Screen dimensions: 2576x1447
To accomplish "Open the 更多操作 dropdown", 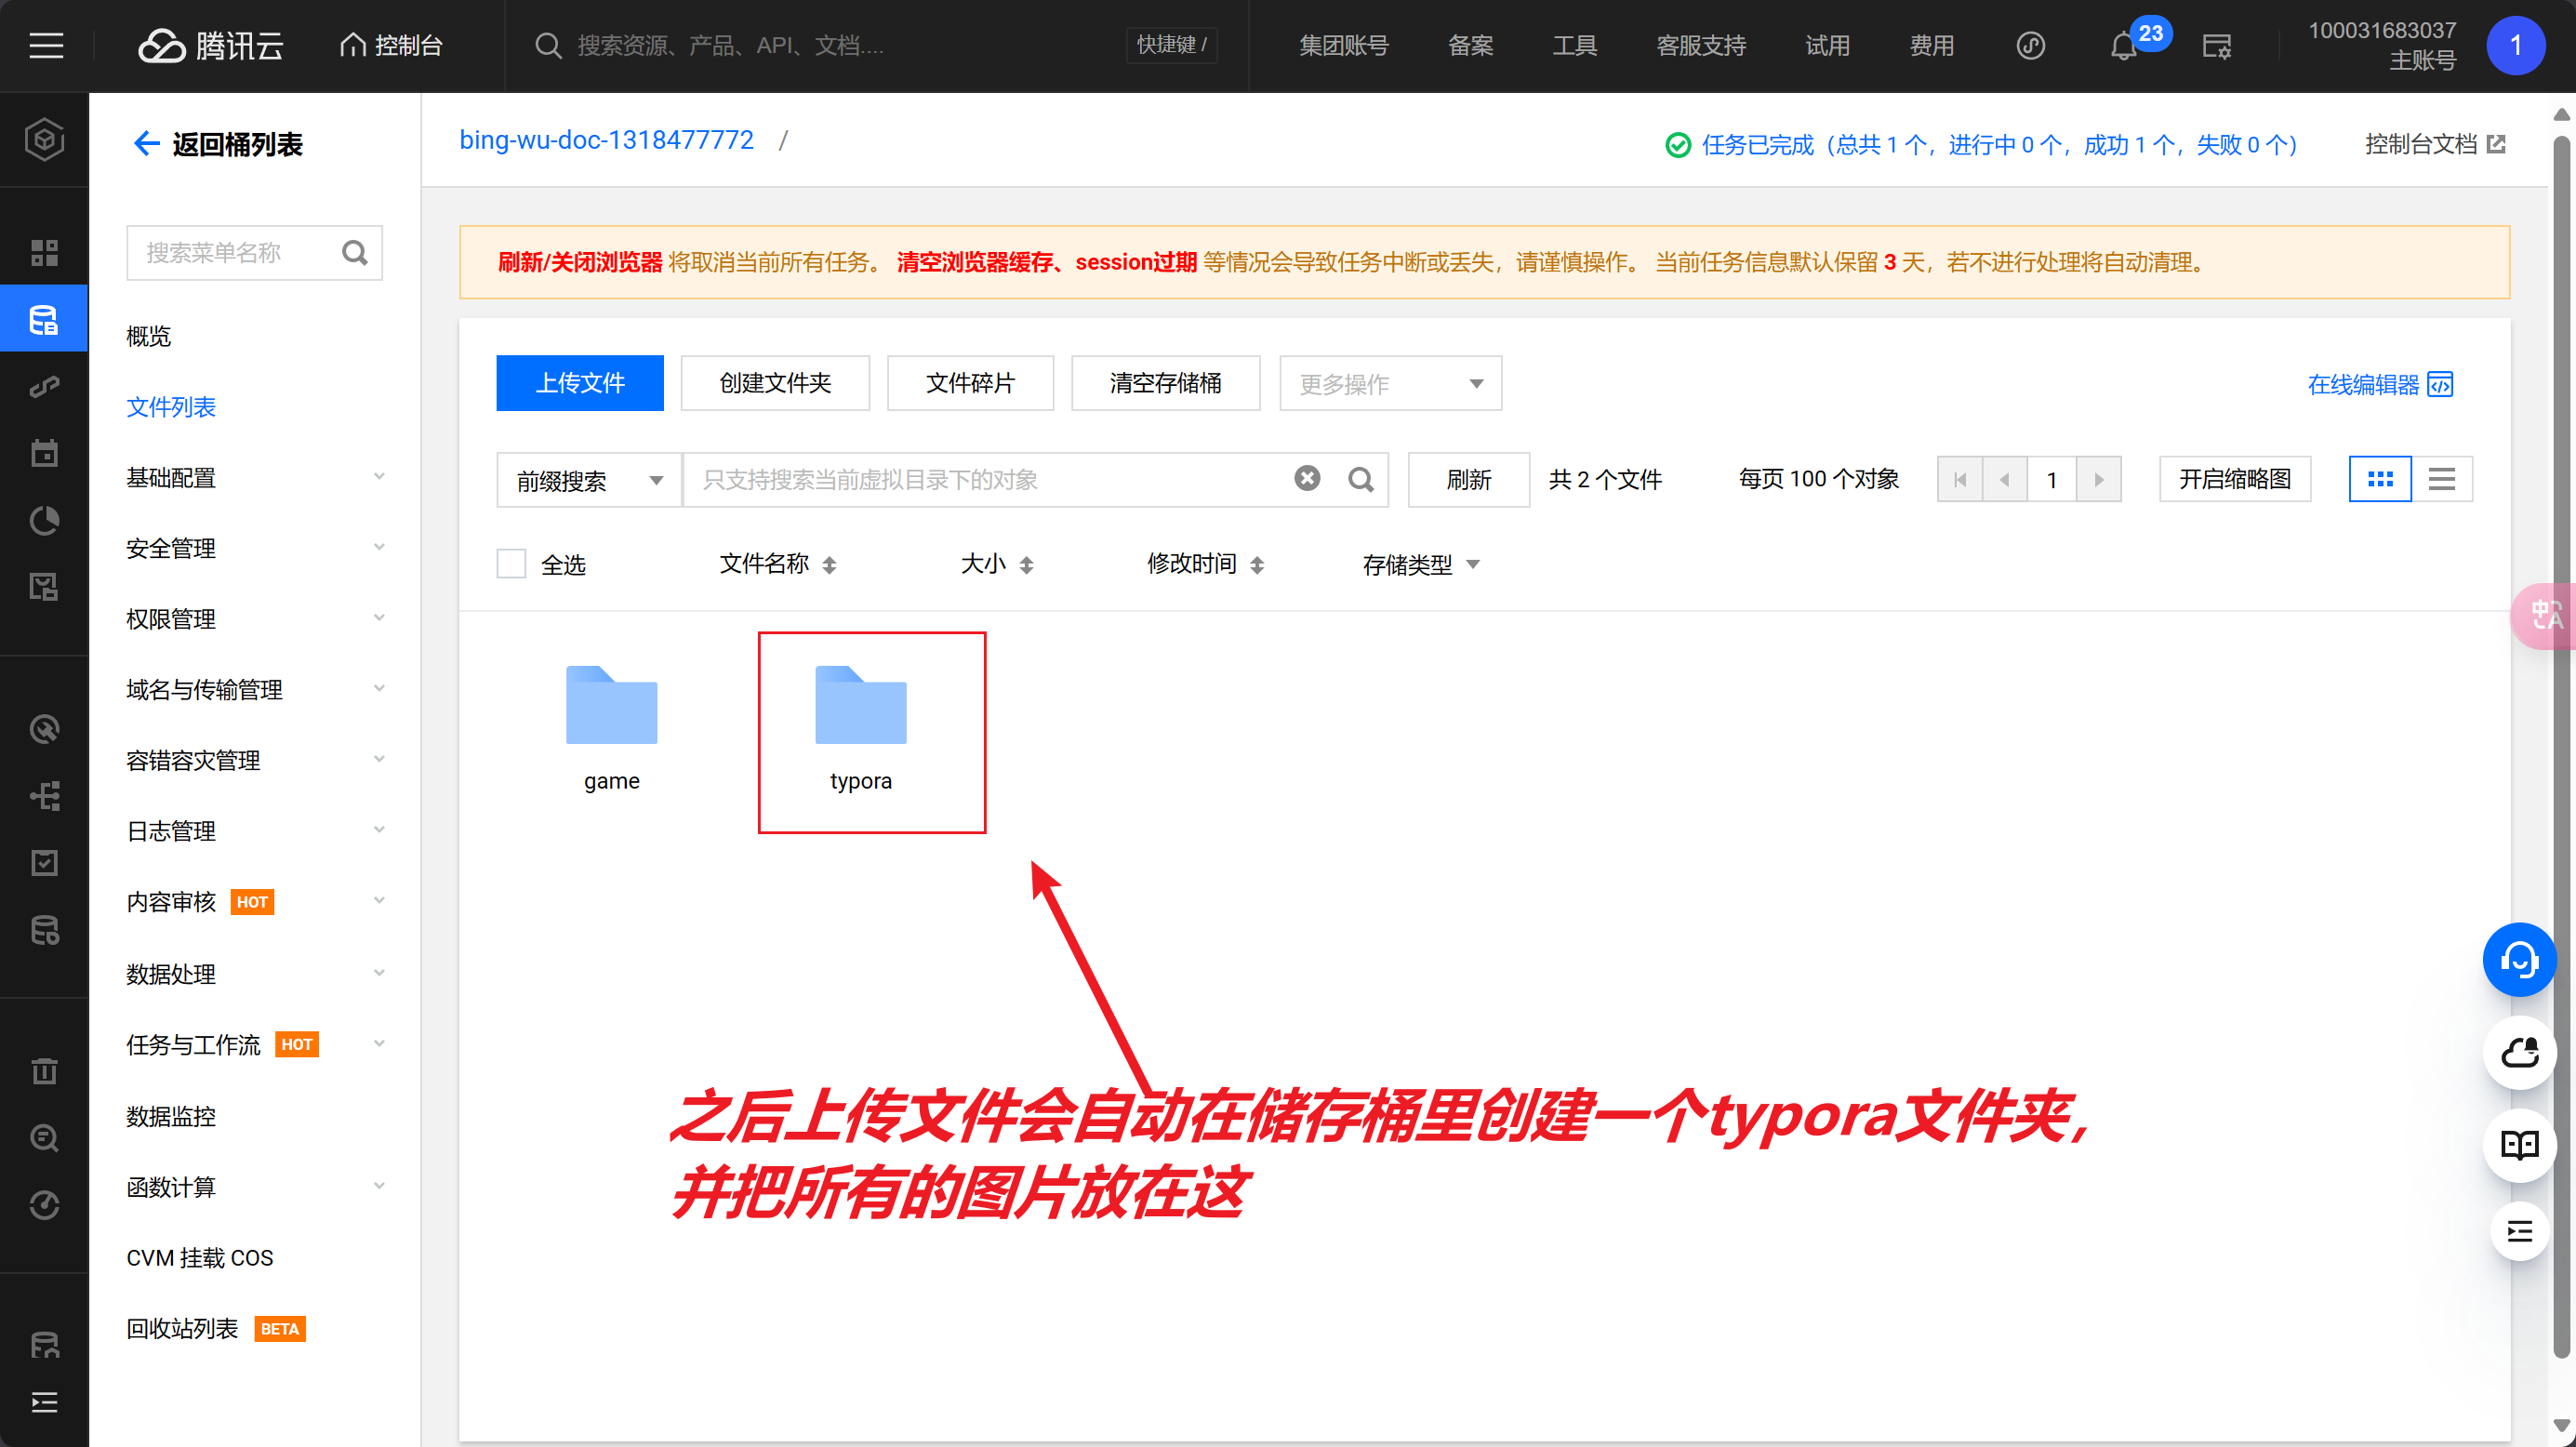I will pyautogui.click(x=1390, y=384).
